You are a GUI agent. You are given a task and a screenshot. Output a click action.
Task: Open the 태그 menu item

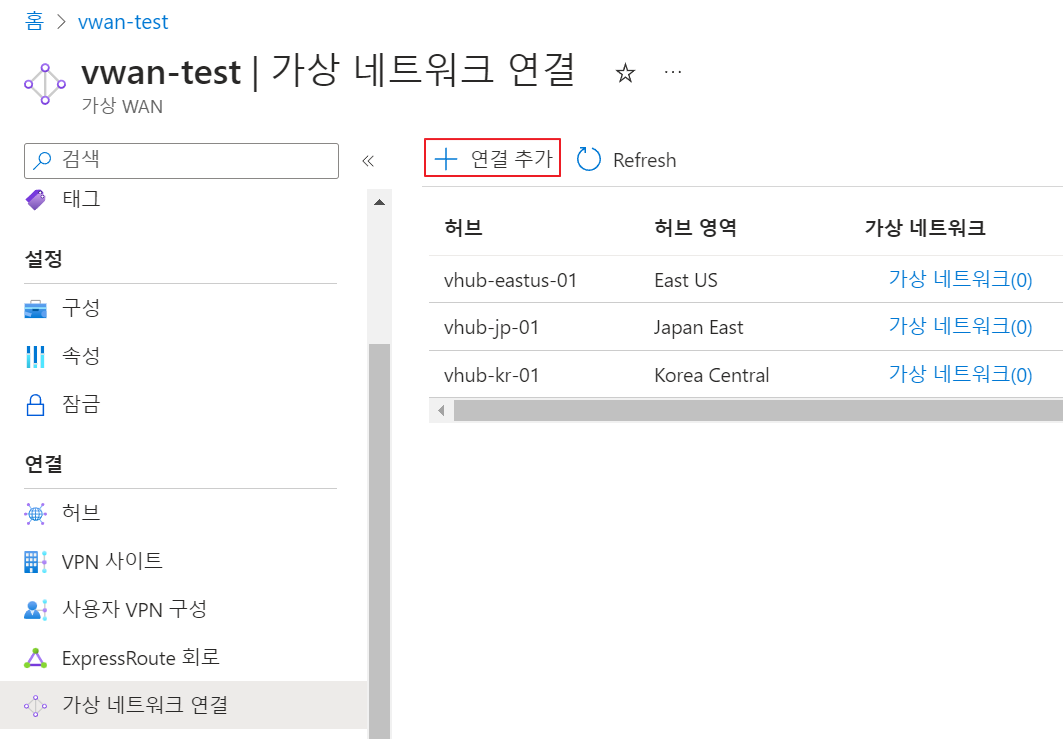81,199
